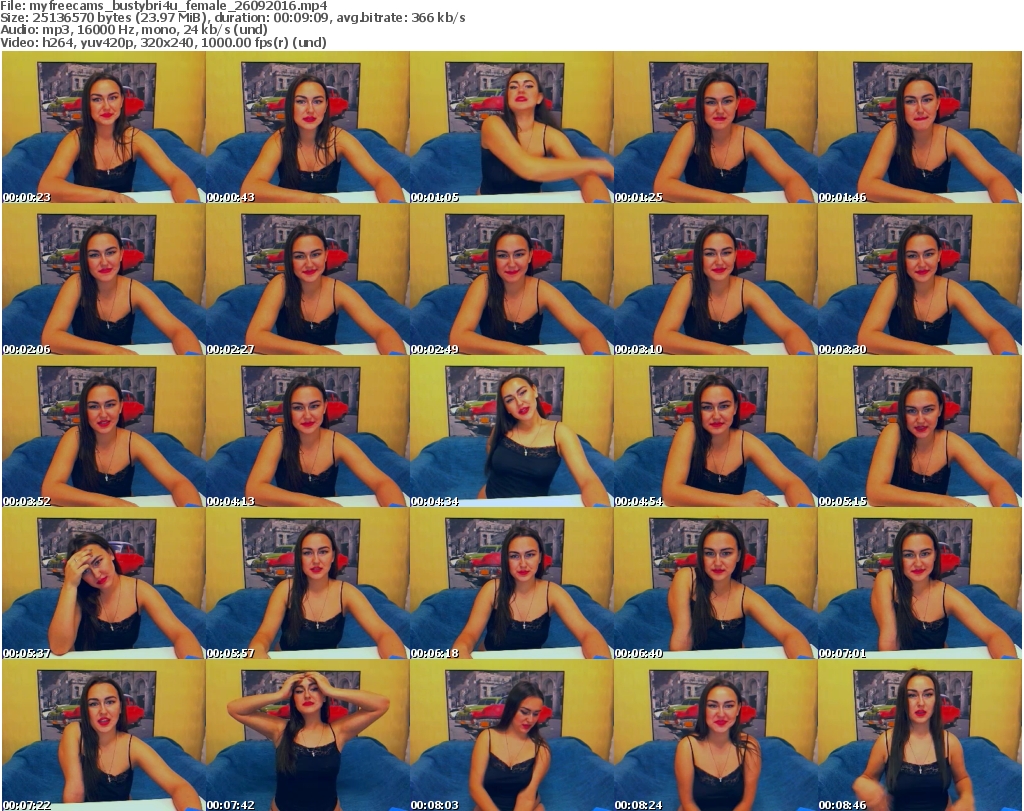Open the frame stamped 00:04:13

[x=308, y=432]
